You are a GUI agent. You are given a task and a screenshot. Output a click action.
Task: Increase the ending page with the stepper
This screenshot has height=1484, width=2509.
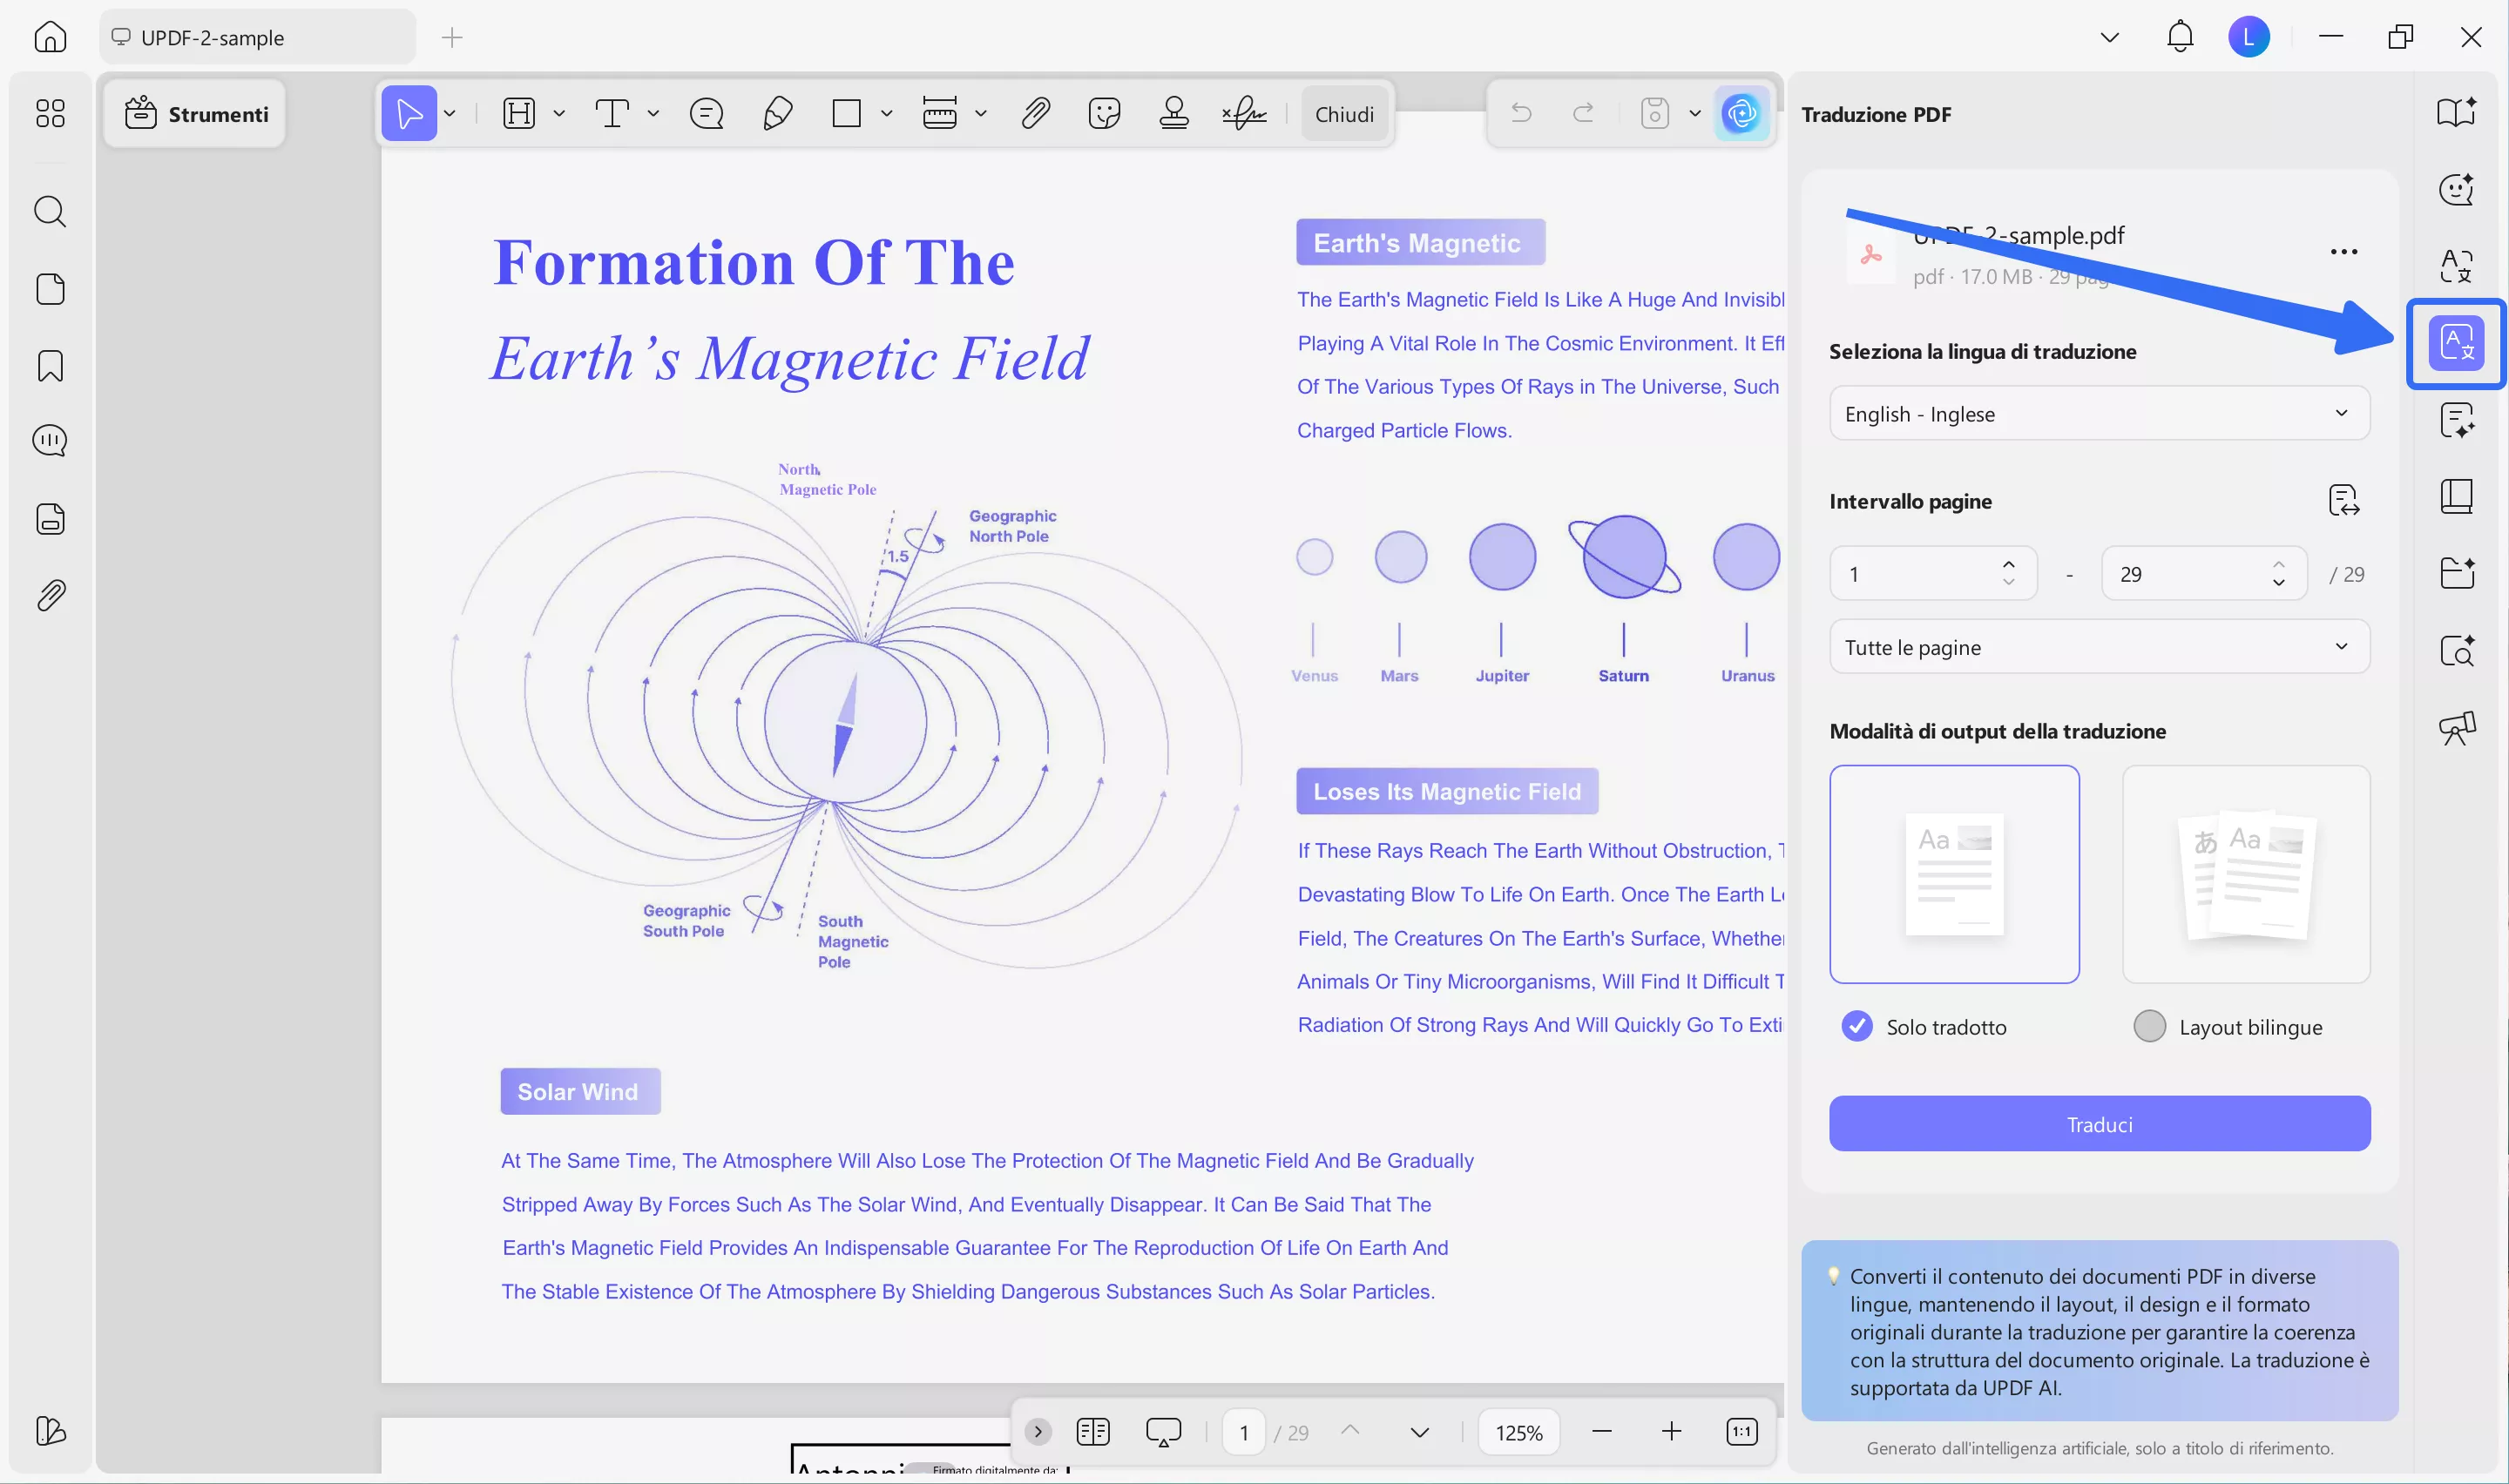(x=2280, y=564)
